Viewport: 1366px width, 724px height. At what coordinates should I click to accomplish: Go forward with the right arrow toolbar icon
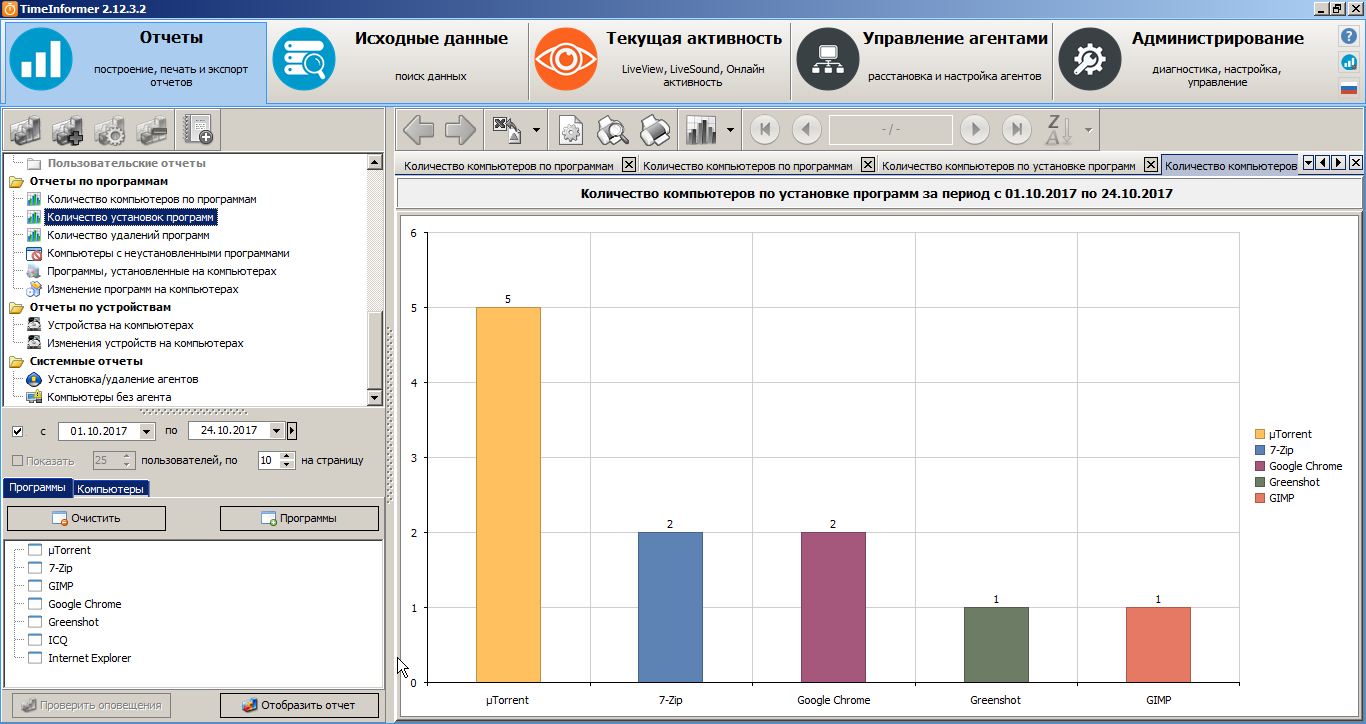click(460, 130)
